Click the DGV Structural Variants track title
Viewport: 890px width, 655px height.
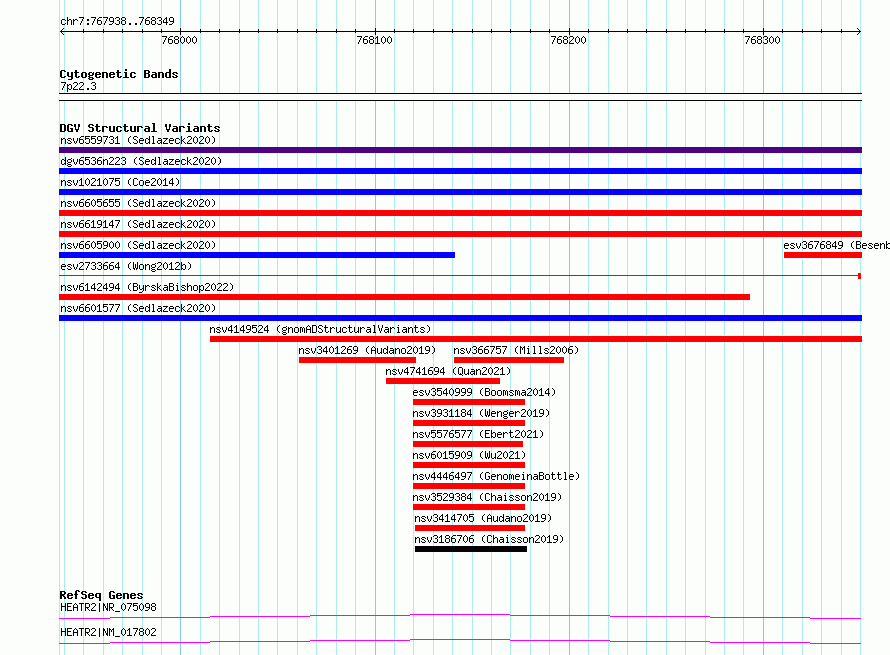[x=140, y=128]
